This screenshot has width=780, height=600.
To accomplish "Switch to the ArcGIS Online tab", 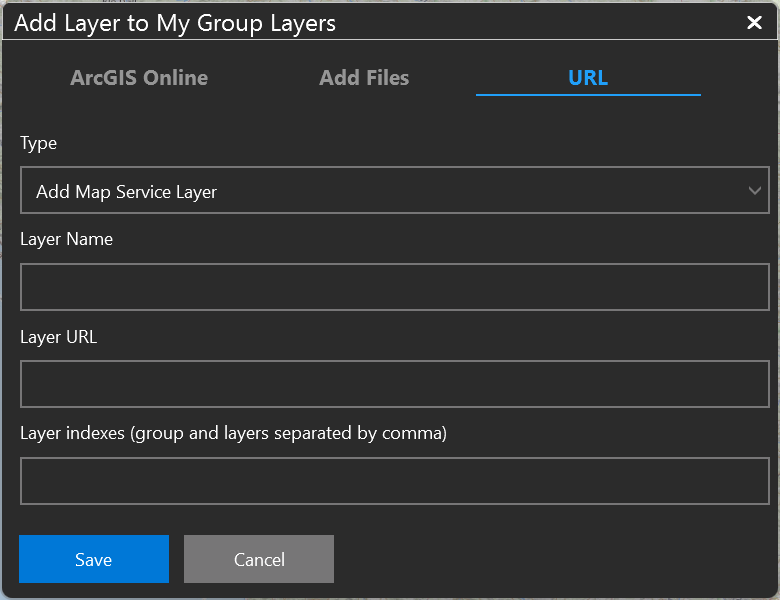I will tap(139, 78).
